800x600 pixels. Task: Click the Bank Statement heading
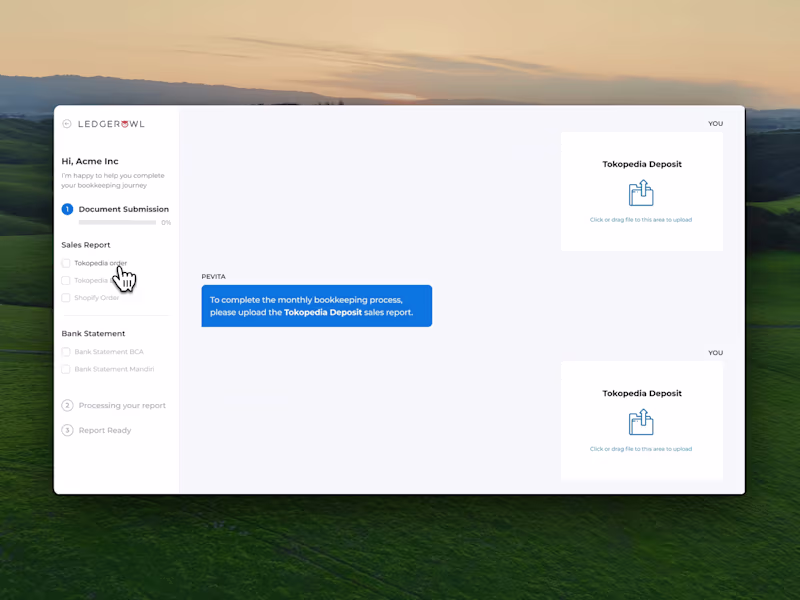click(93, 334)
